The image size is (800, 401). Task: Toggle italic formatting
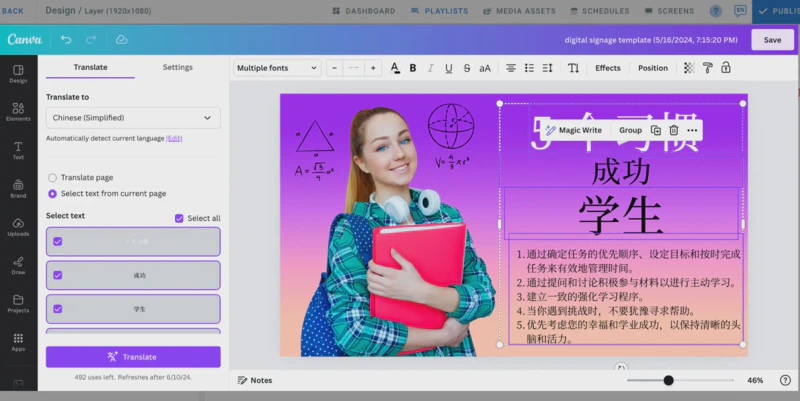point(431,68)
